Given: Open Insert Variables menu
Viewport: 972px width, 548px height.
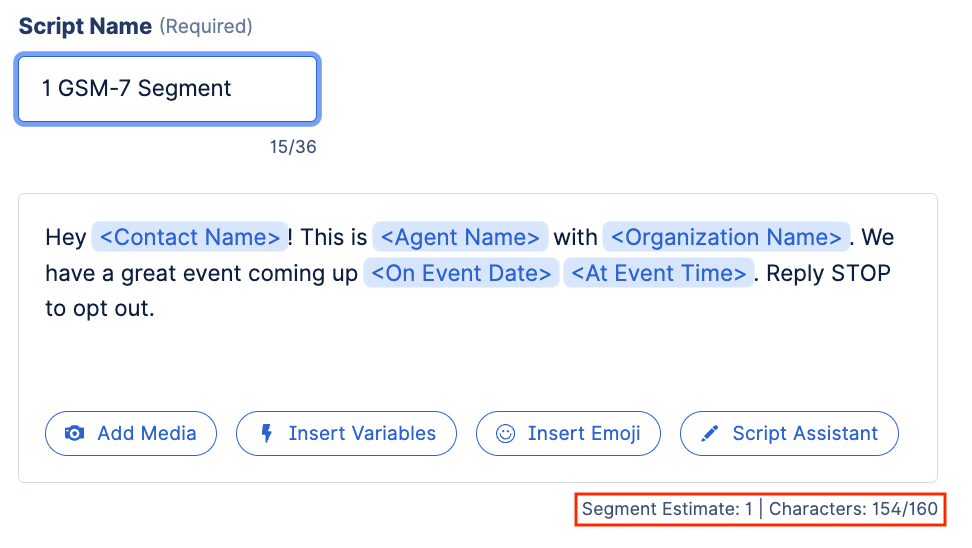Looking at the screenshot, I should (346, 433).
